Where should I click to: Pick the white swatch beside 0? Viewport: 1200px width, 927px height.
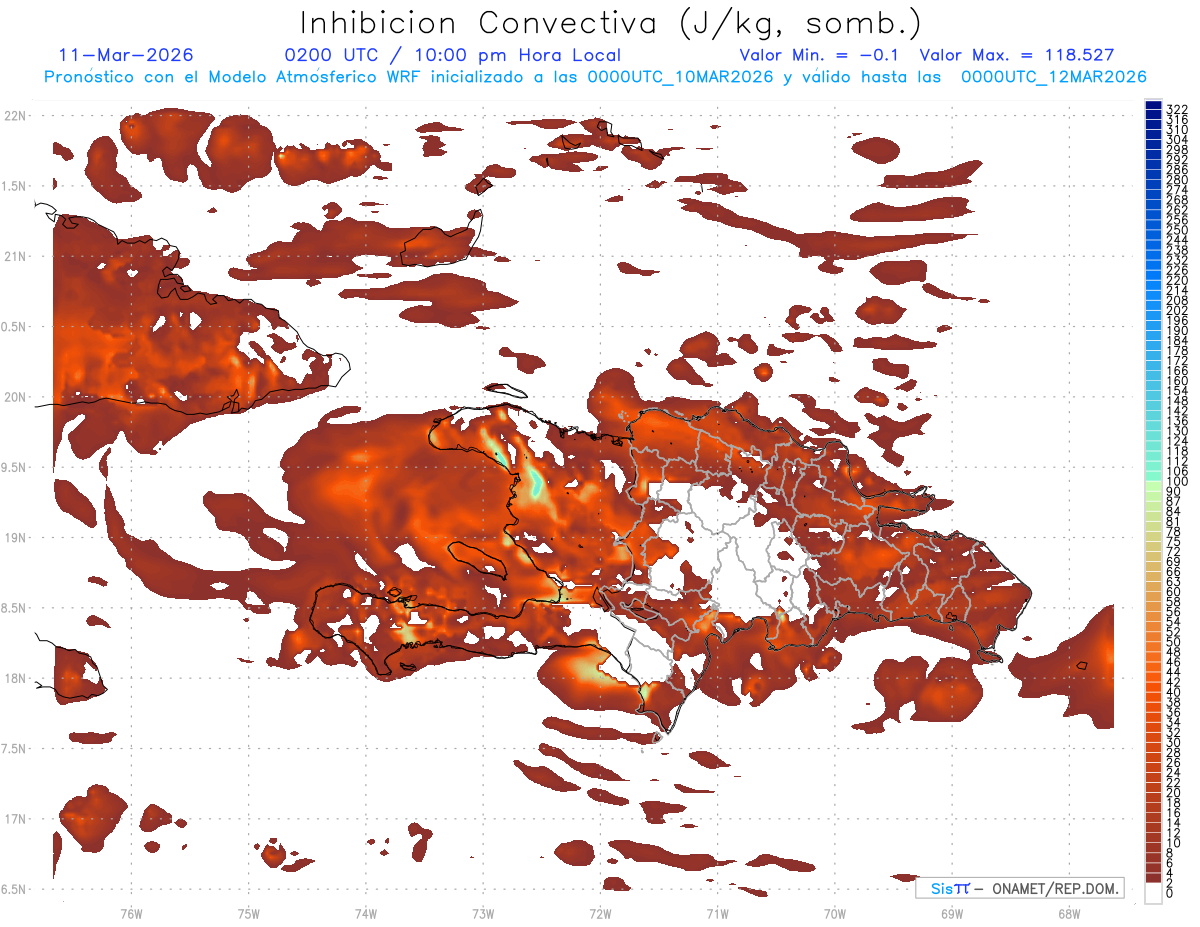1153,892
